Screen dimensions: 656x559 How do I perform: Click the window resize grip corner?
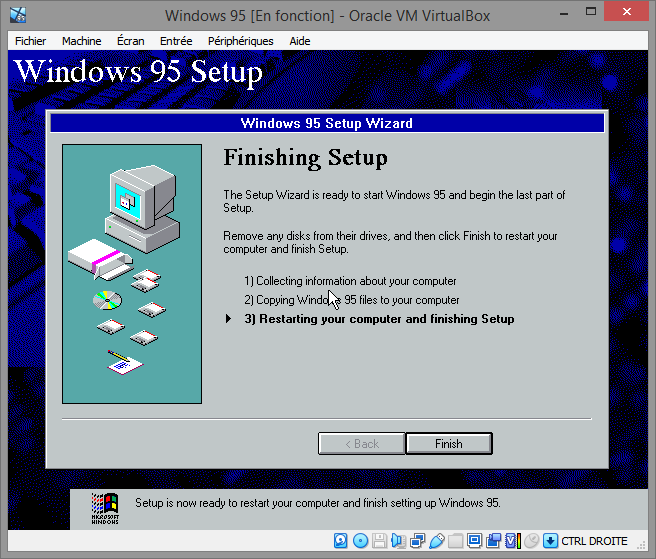[641, 544]
